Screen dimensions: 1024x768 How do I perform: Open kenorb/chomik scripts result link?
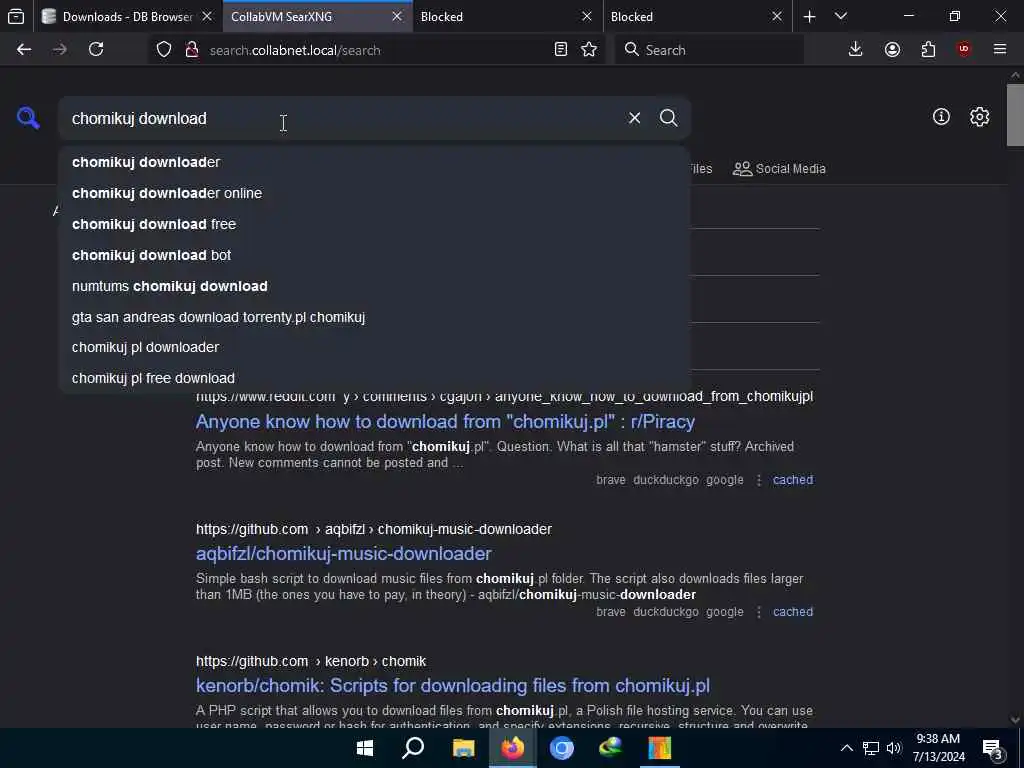[453, 686]
